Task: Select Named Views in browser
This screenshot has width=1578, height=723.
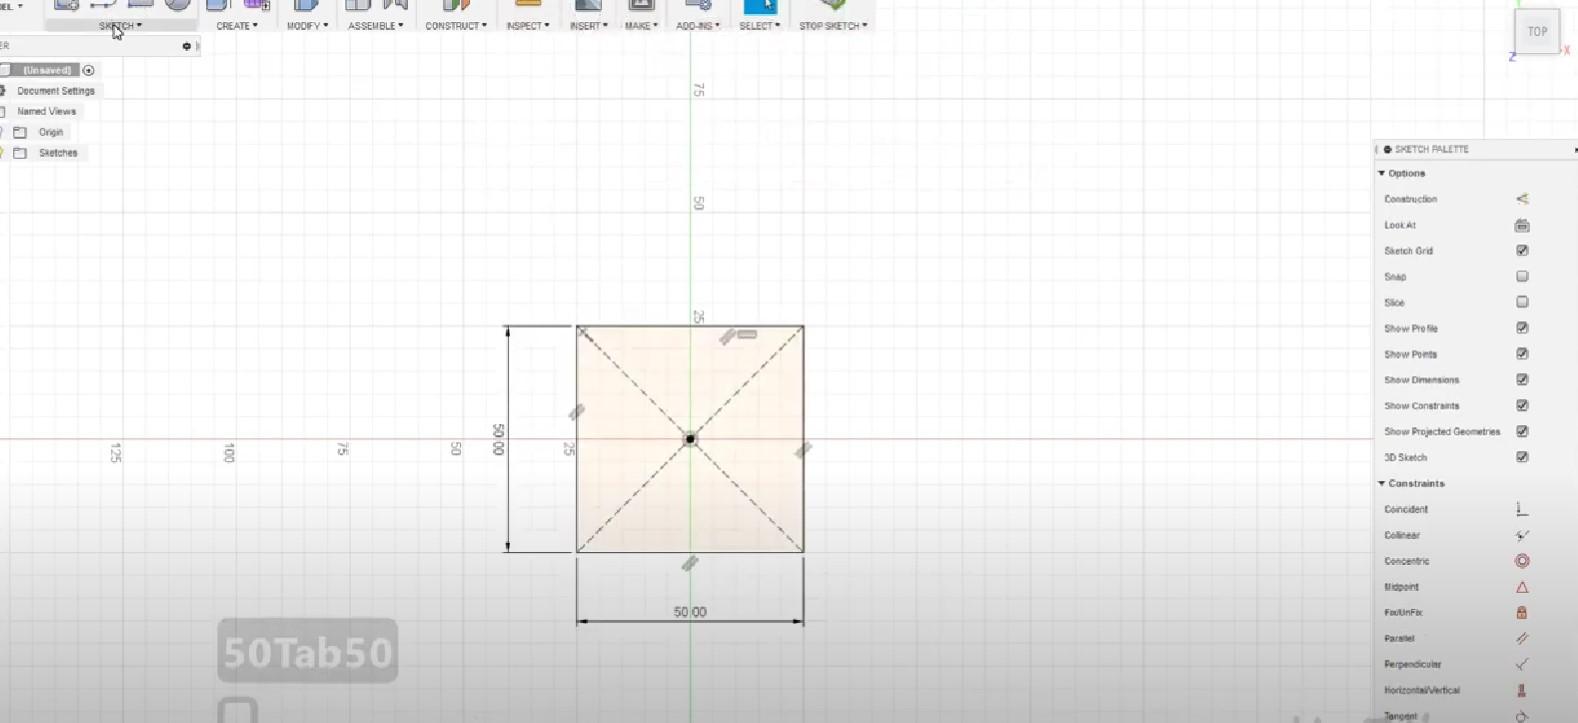Action: click(x=46, y=111)
